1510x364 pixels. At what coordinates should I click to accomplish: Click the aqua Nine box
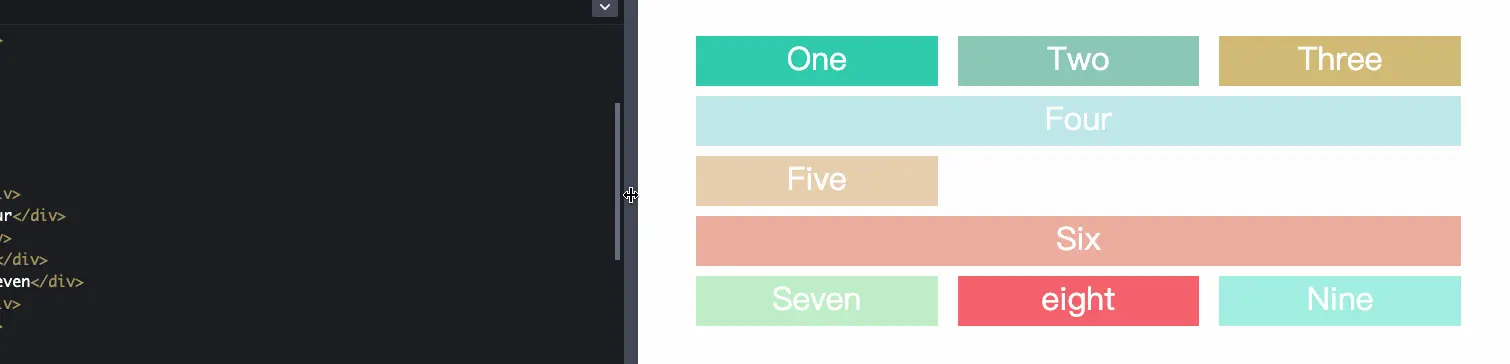[x=1340, y=301]
